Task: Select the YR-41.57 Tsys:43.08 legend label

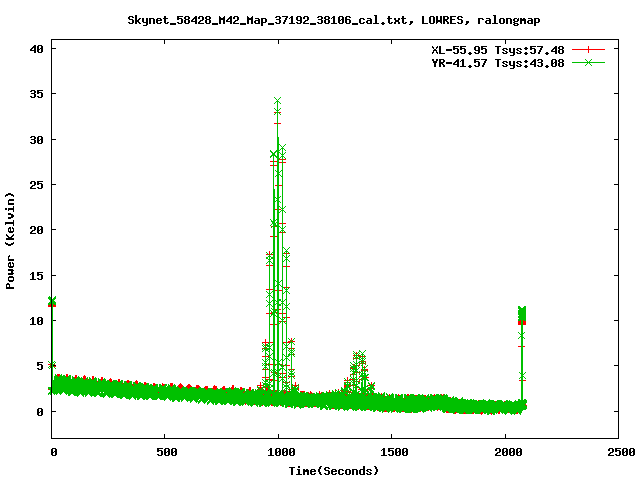Action: pos(498,63)
